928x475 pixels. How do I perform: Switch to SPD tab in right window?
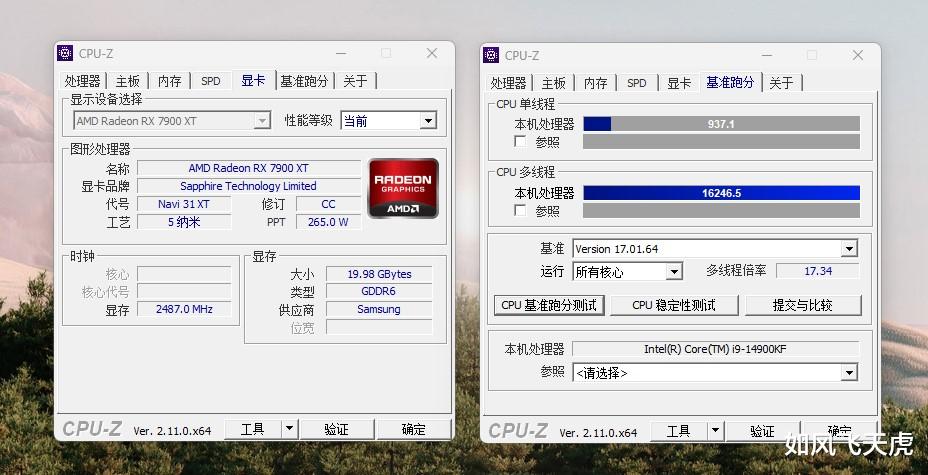tap(637, 83)
